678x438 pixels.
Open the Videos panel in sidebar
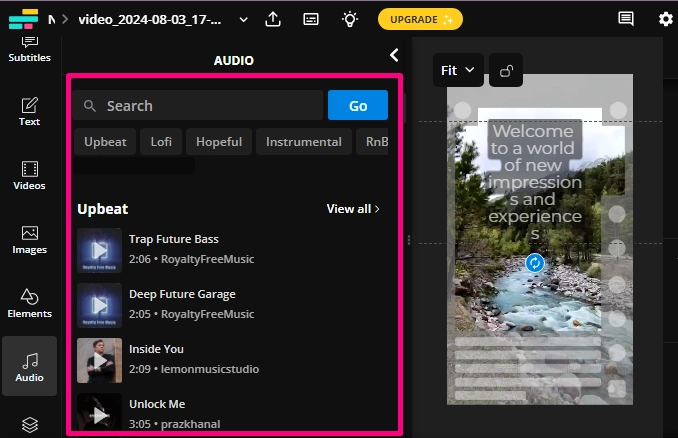(x=30, y=175)
